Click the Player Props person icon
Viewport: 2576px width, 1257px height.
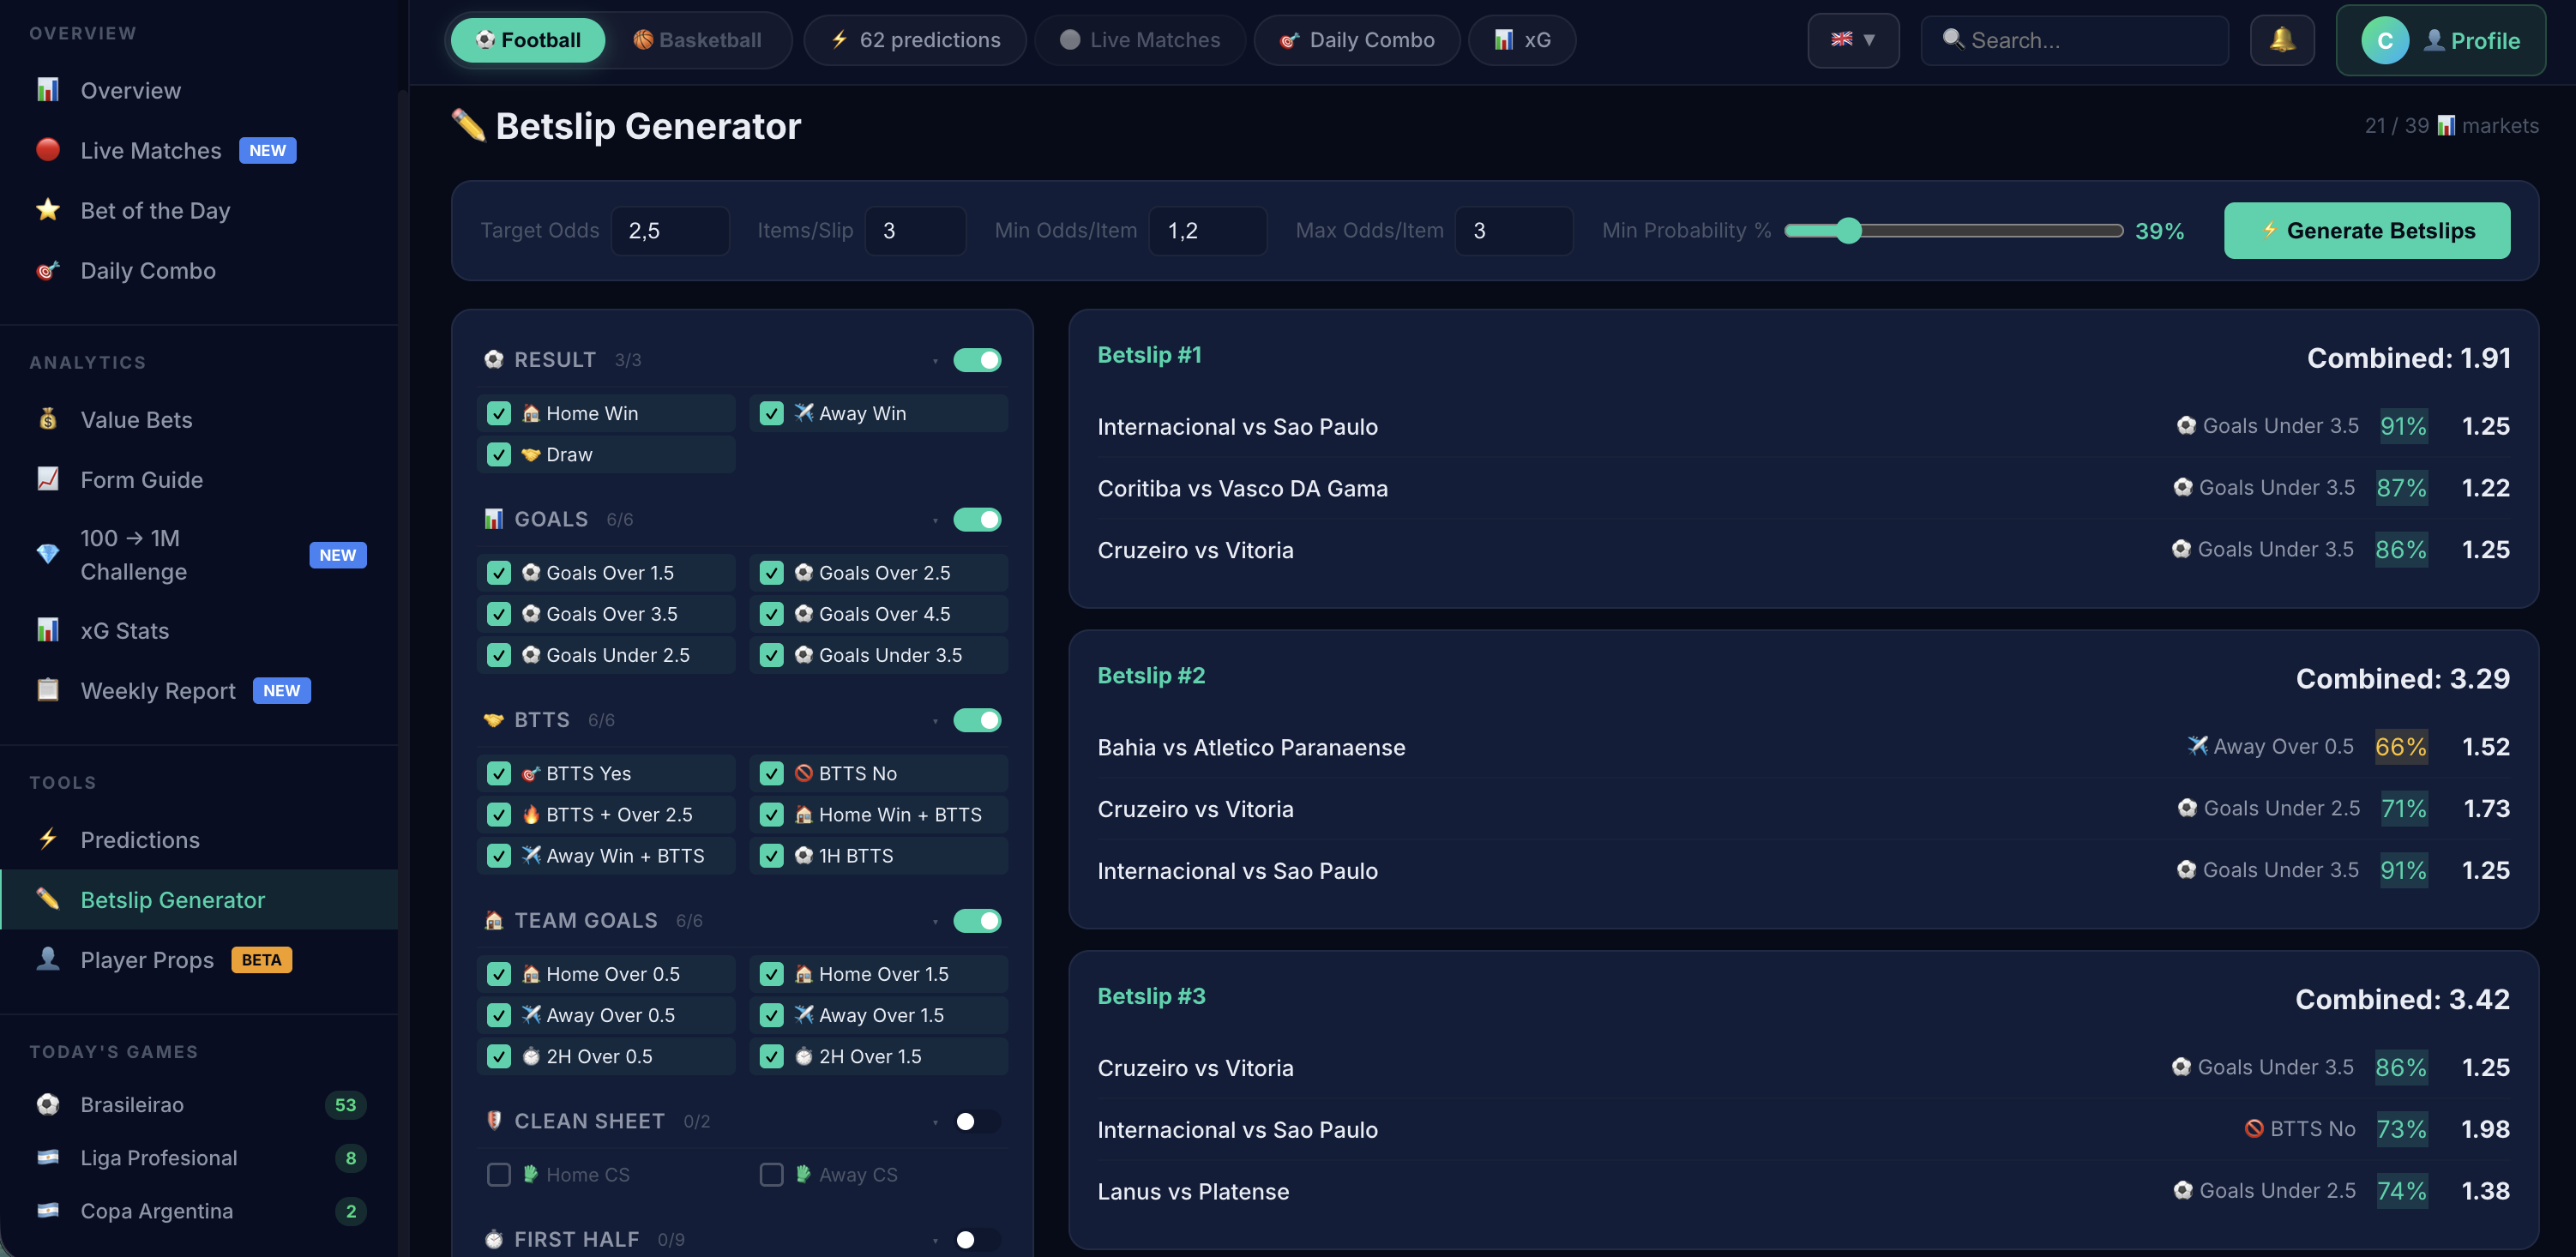(48, 959)
